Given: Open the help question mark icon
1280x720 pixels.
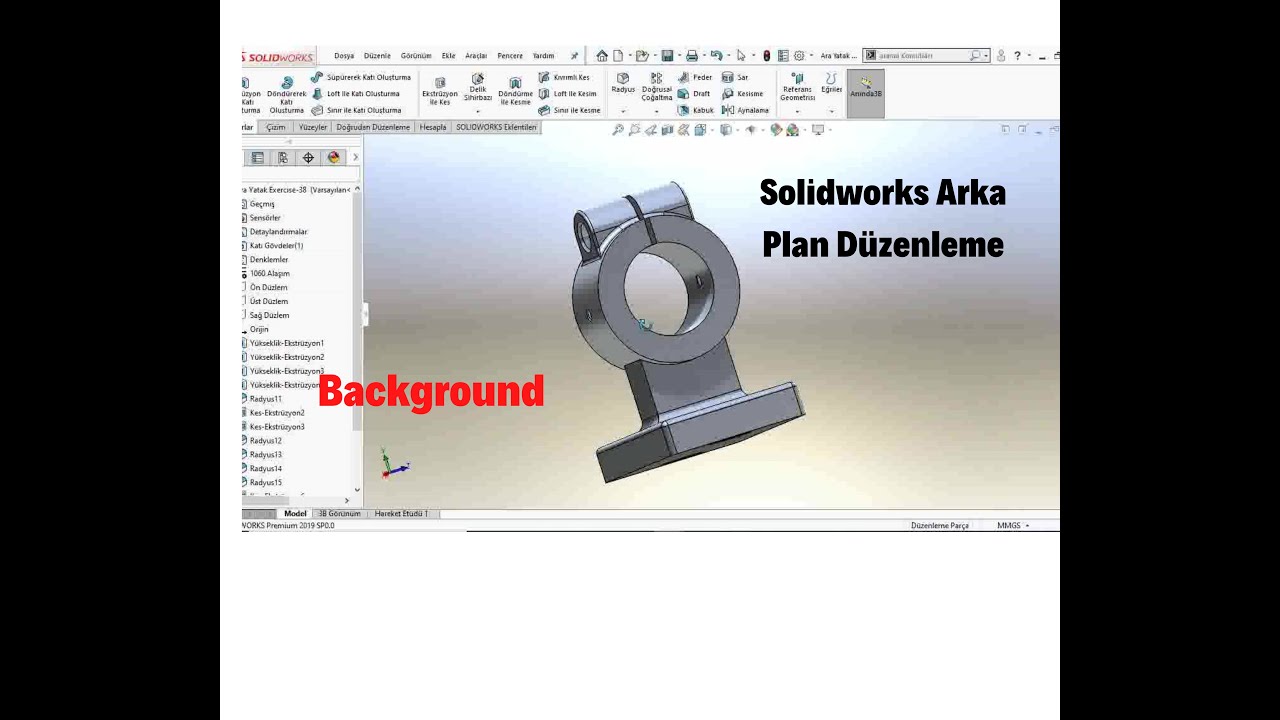Looking at the screenshot, I should pos(1017,56).
